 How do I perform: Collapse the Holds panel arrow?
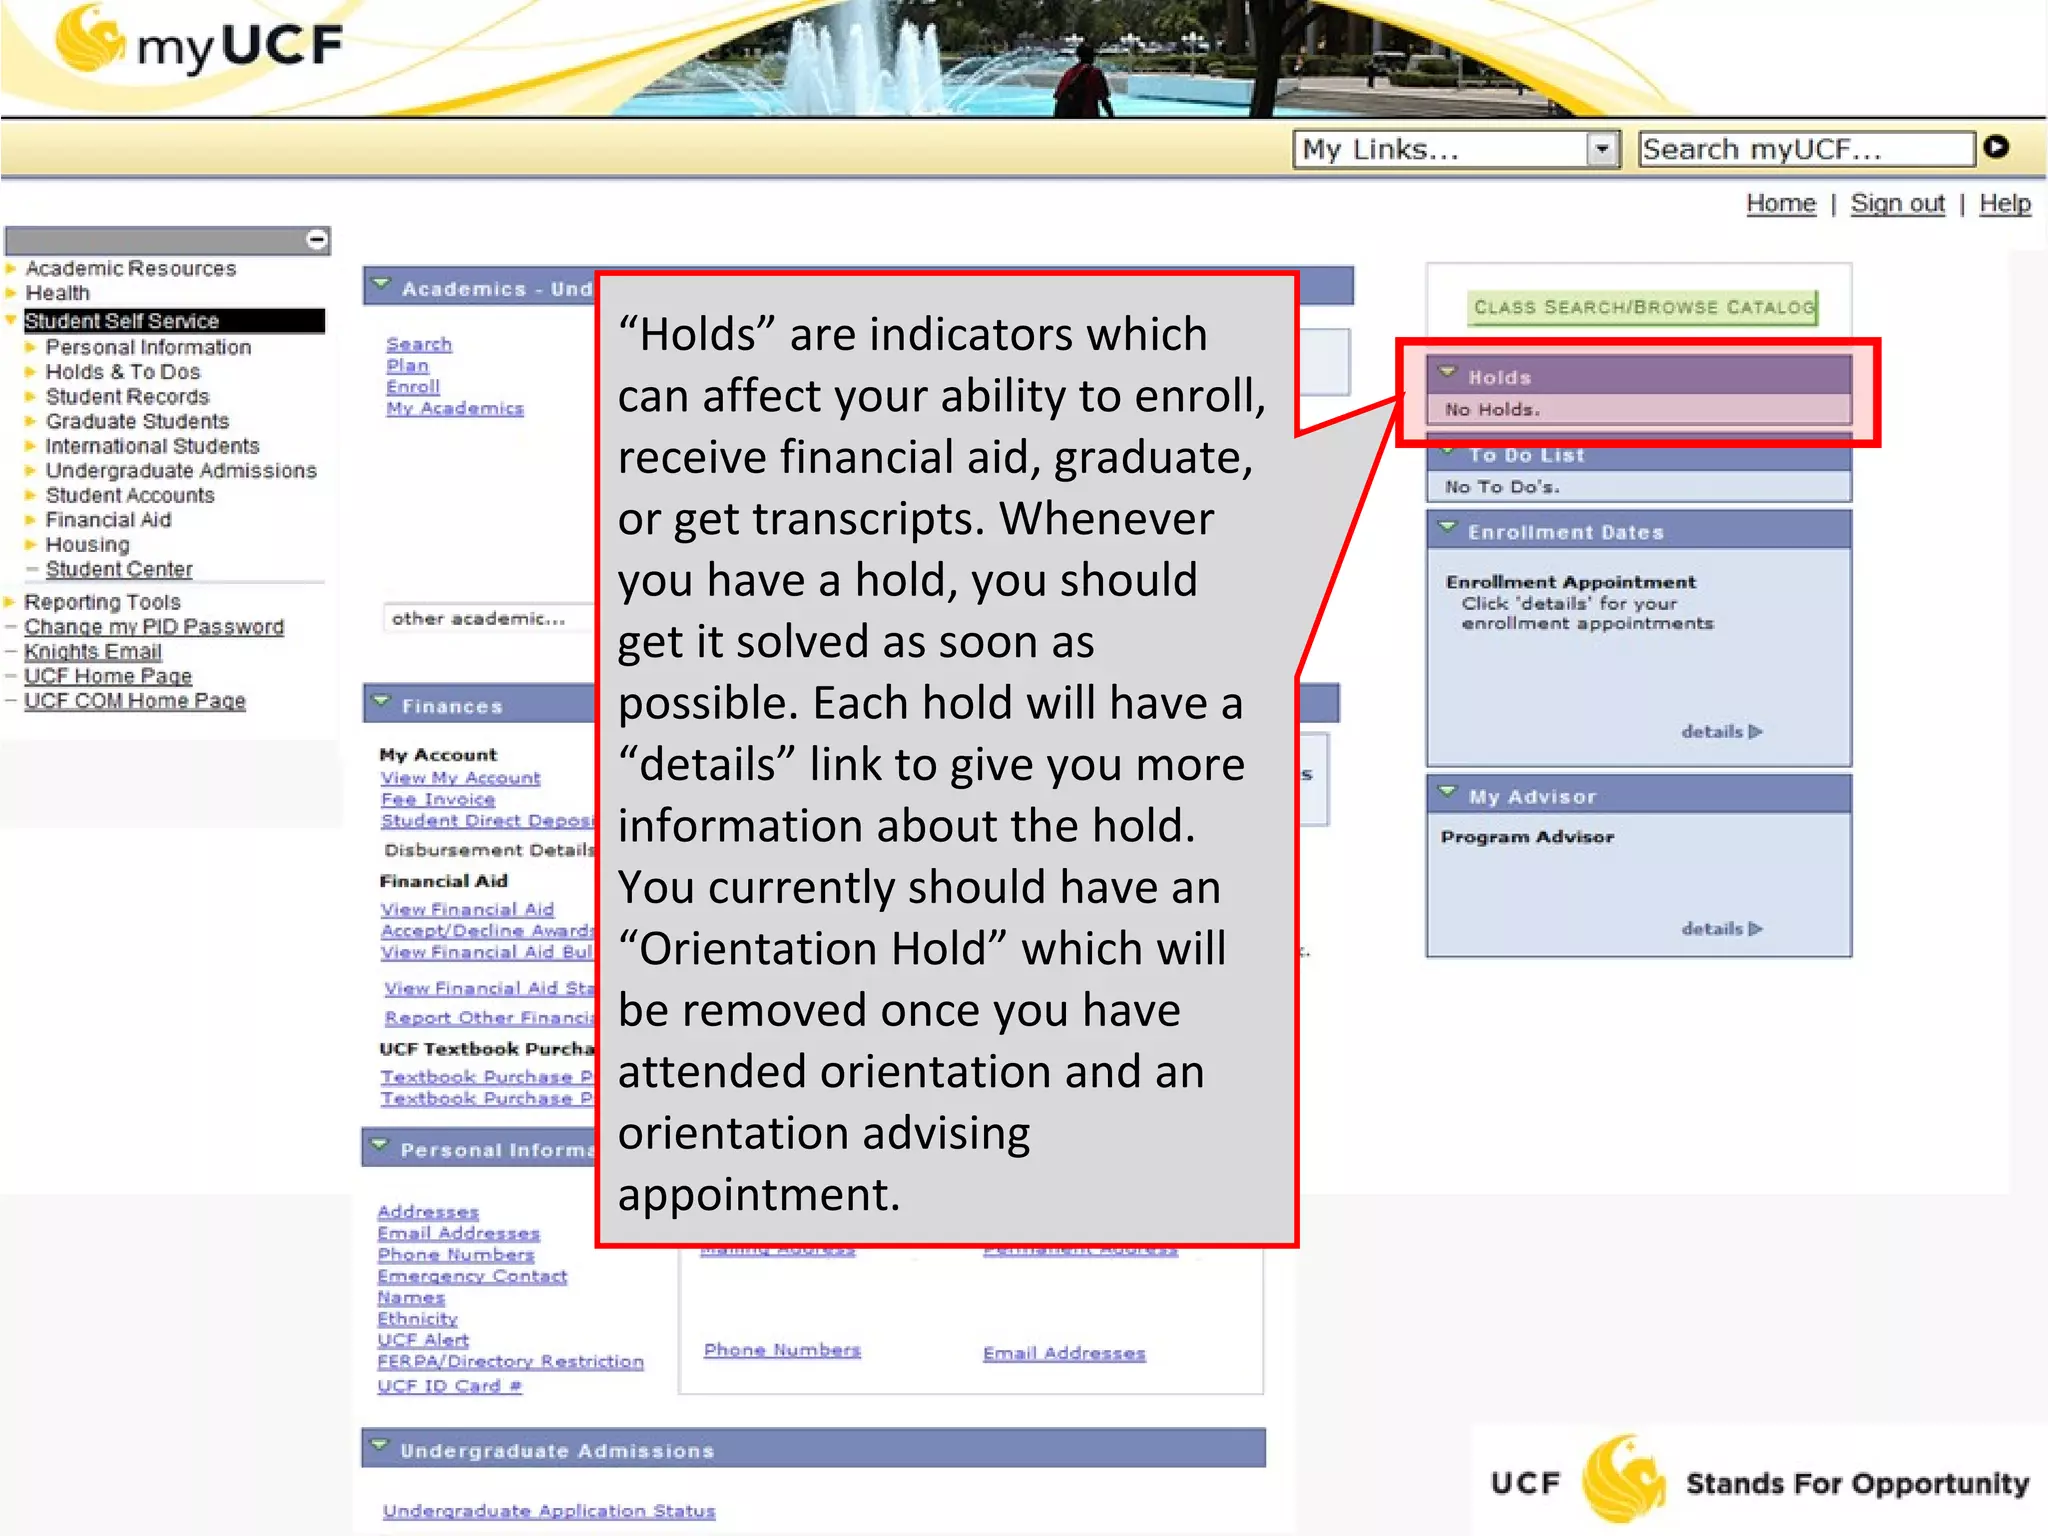tap(1447, 374)
